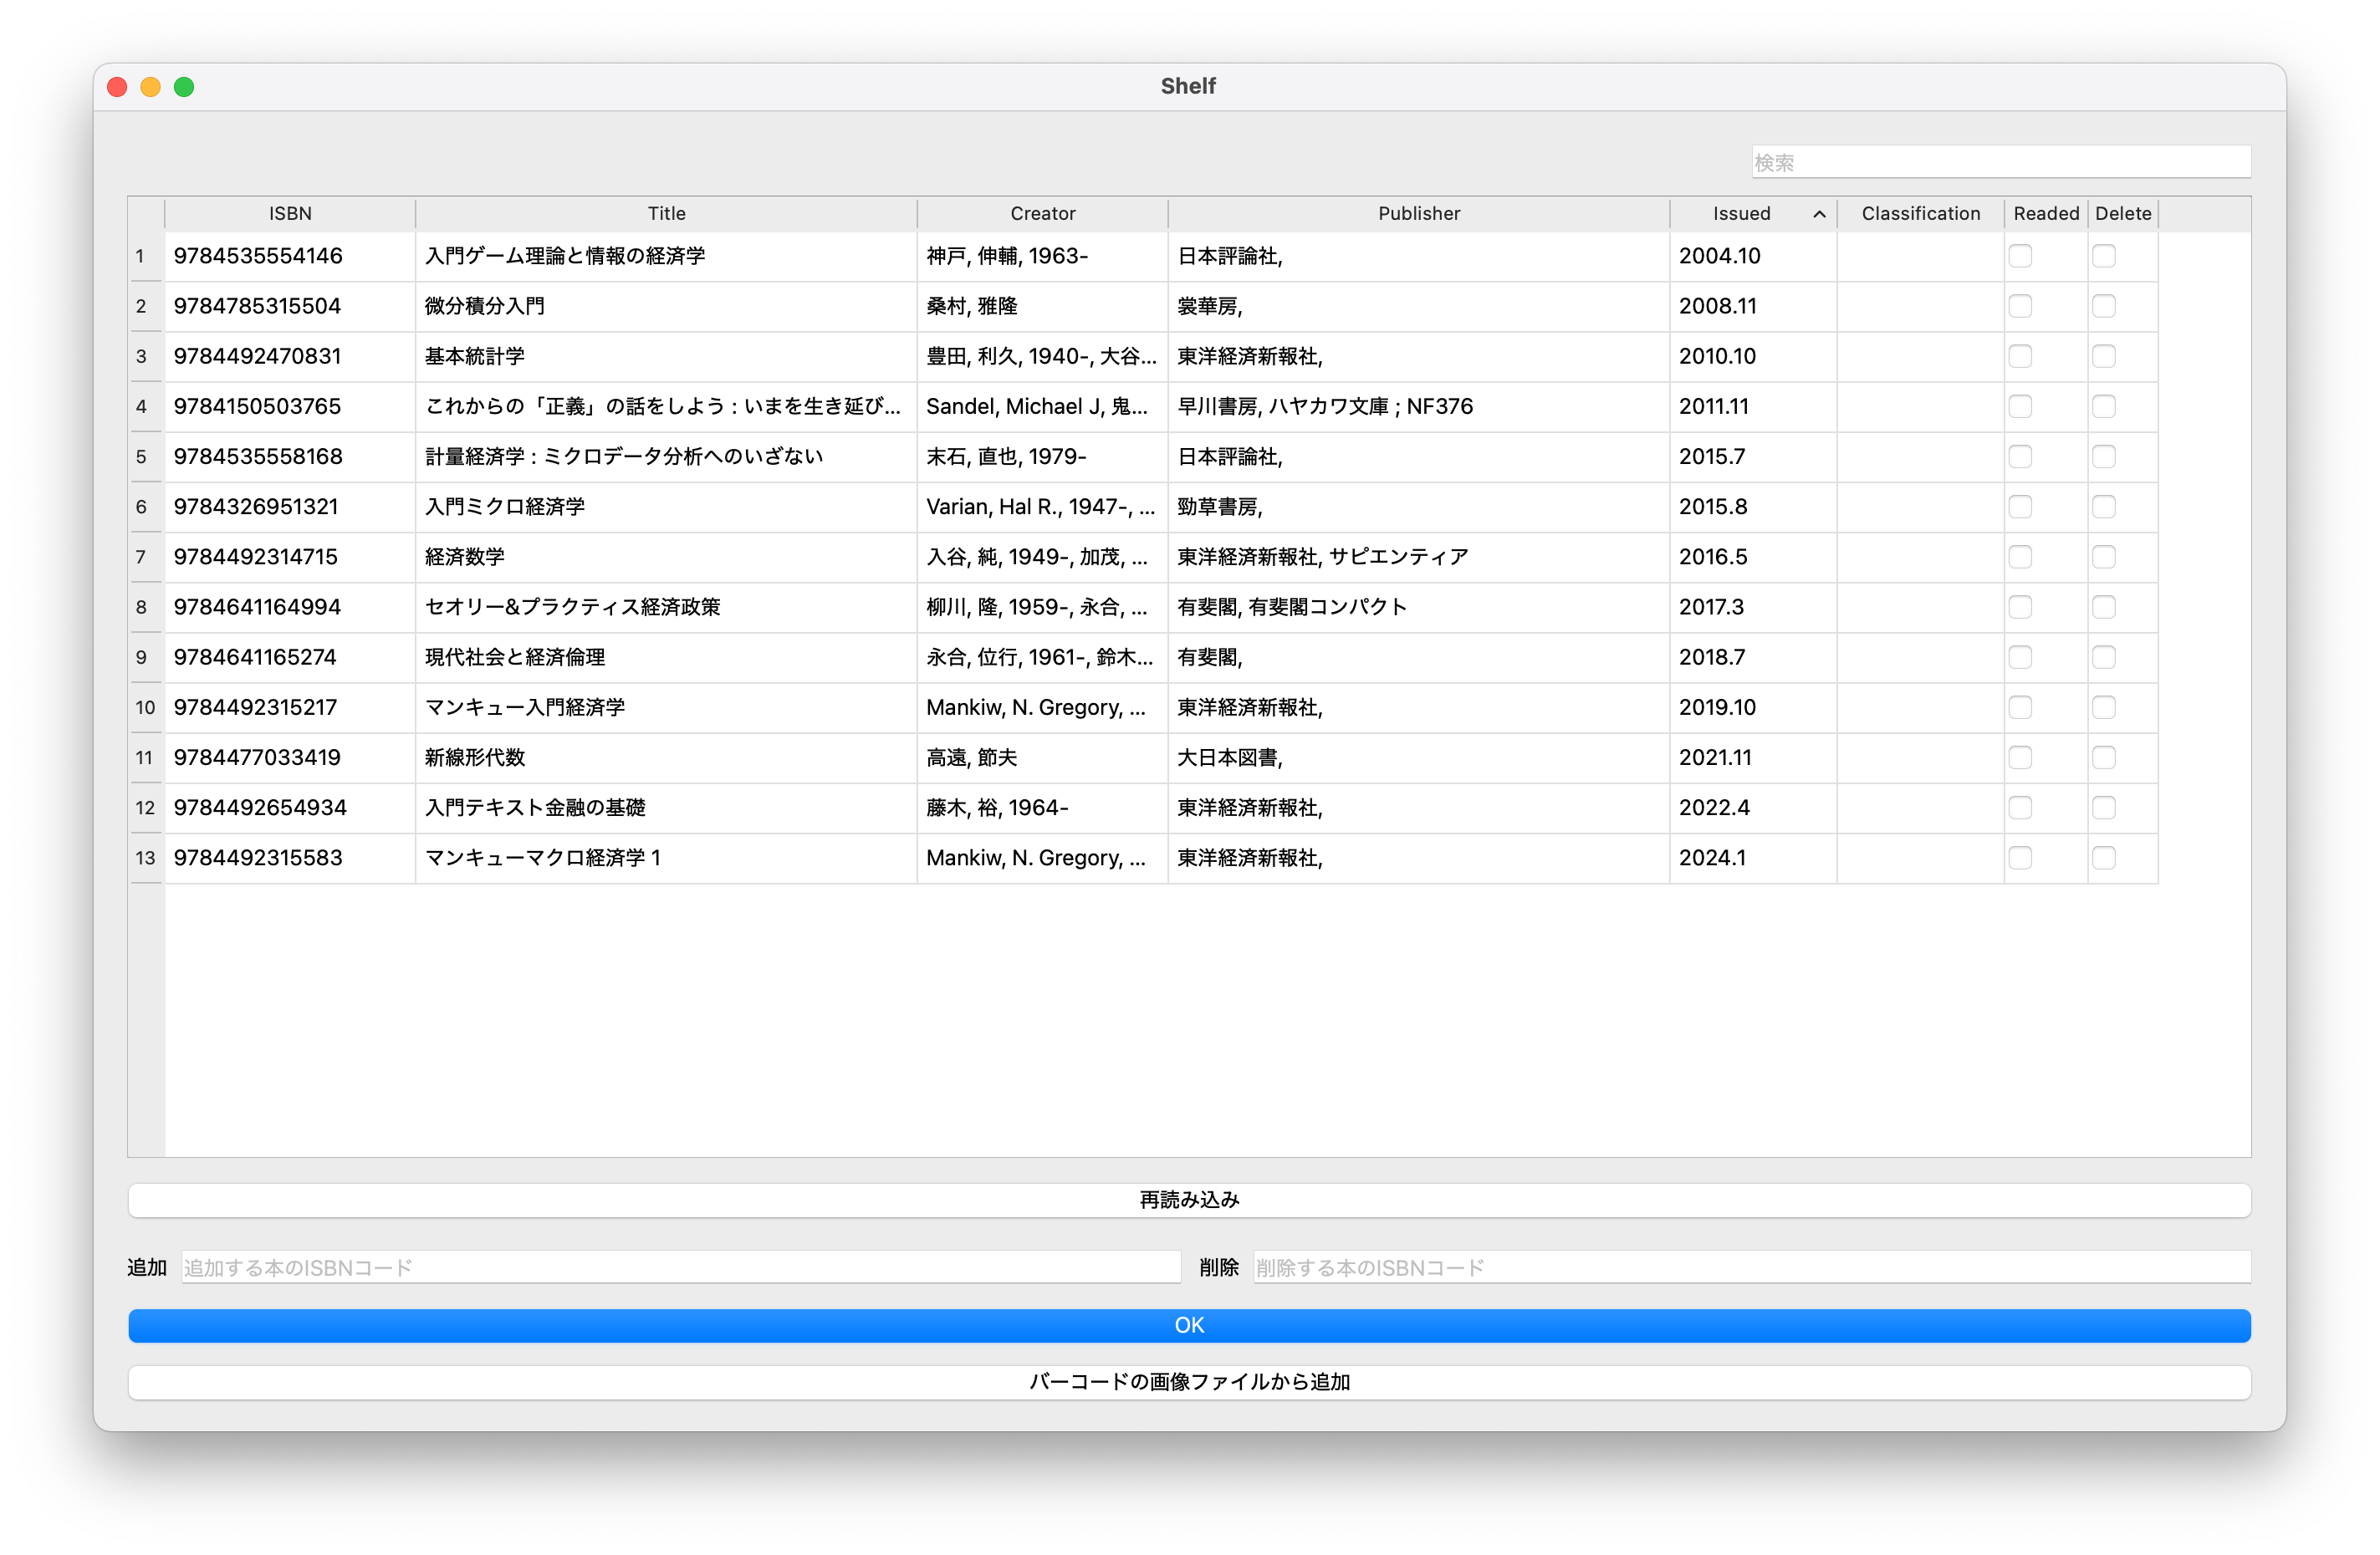The height and width of the screenshot is (1555, 2380).
Task: Sort the table by the Publisher column
Action: point(1418,213)
